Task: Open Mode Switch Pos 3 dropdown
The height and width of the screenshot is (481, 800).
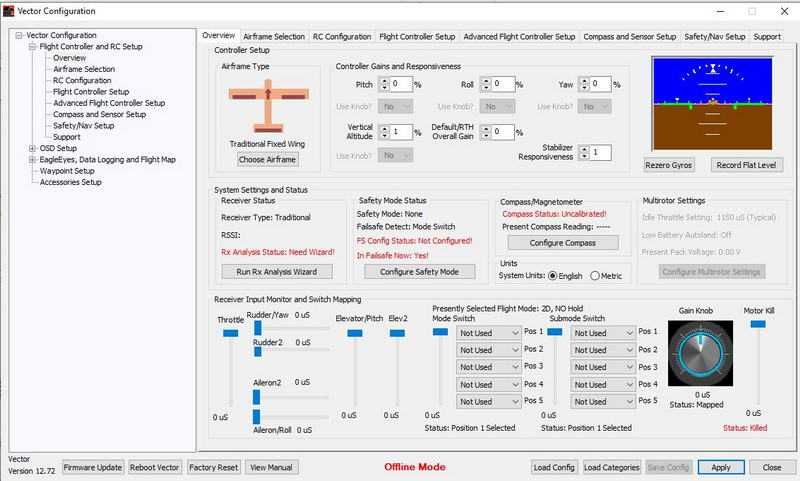Action: point(488,367)
